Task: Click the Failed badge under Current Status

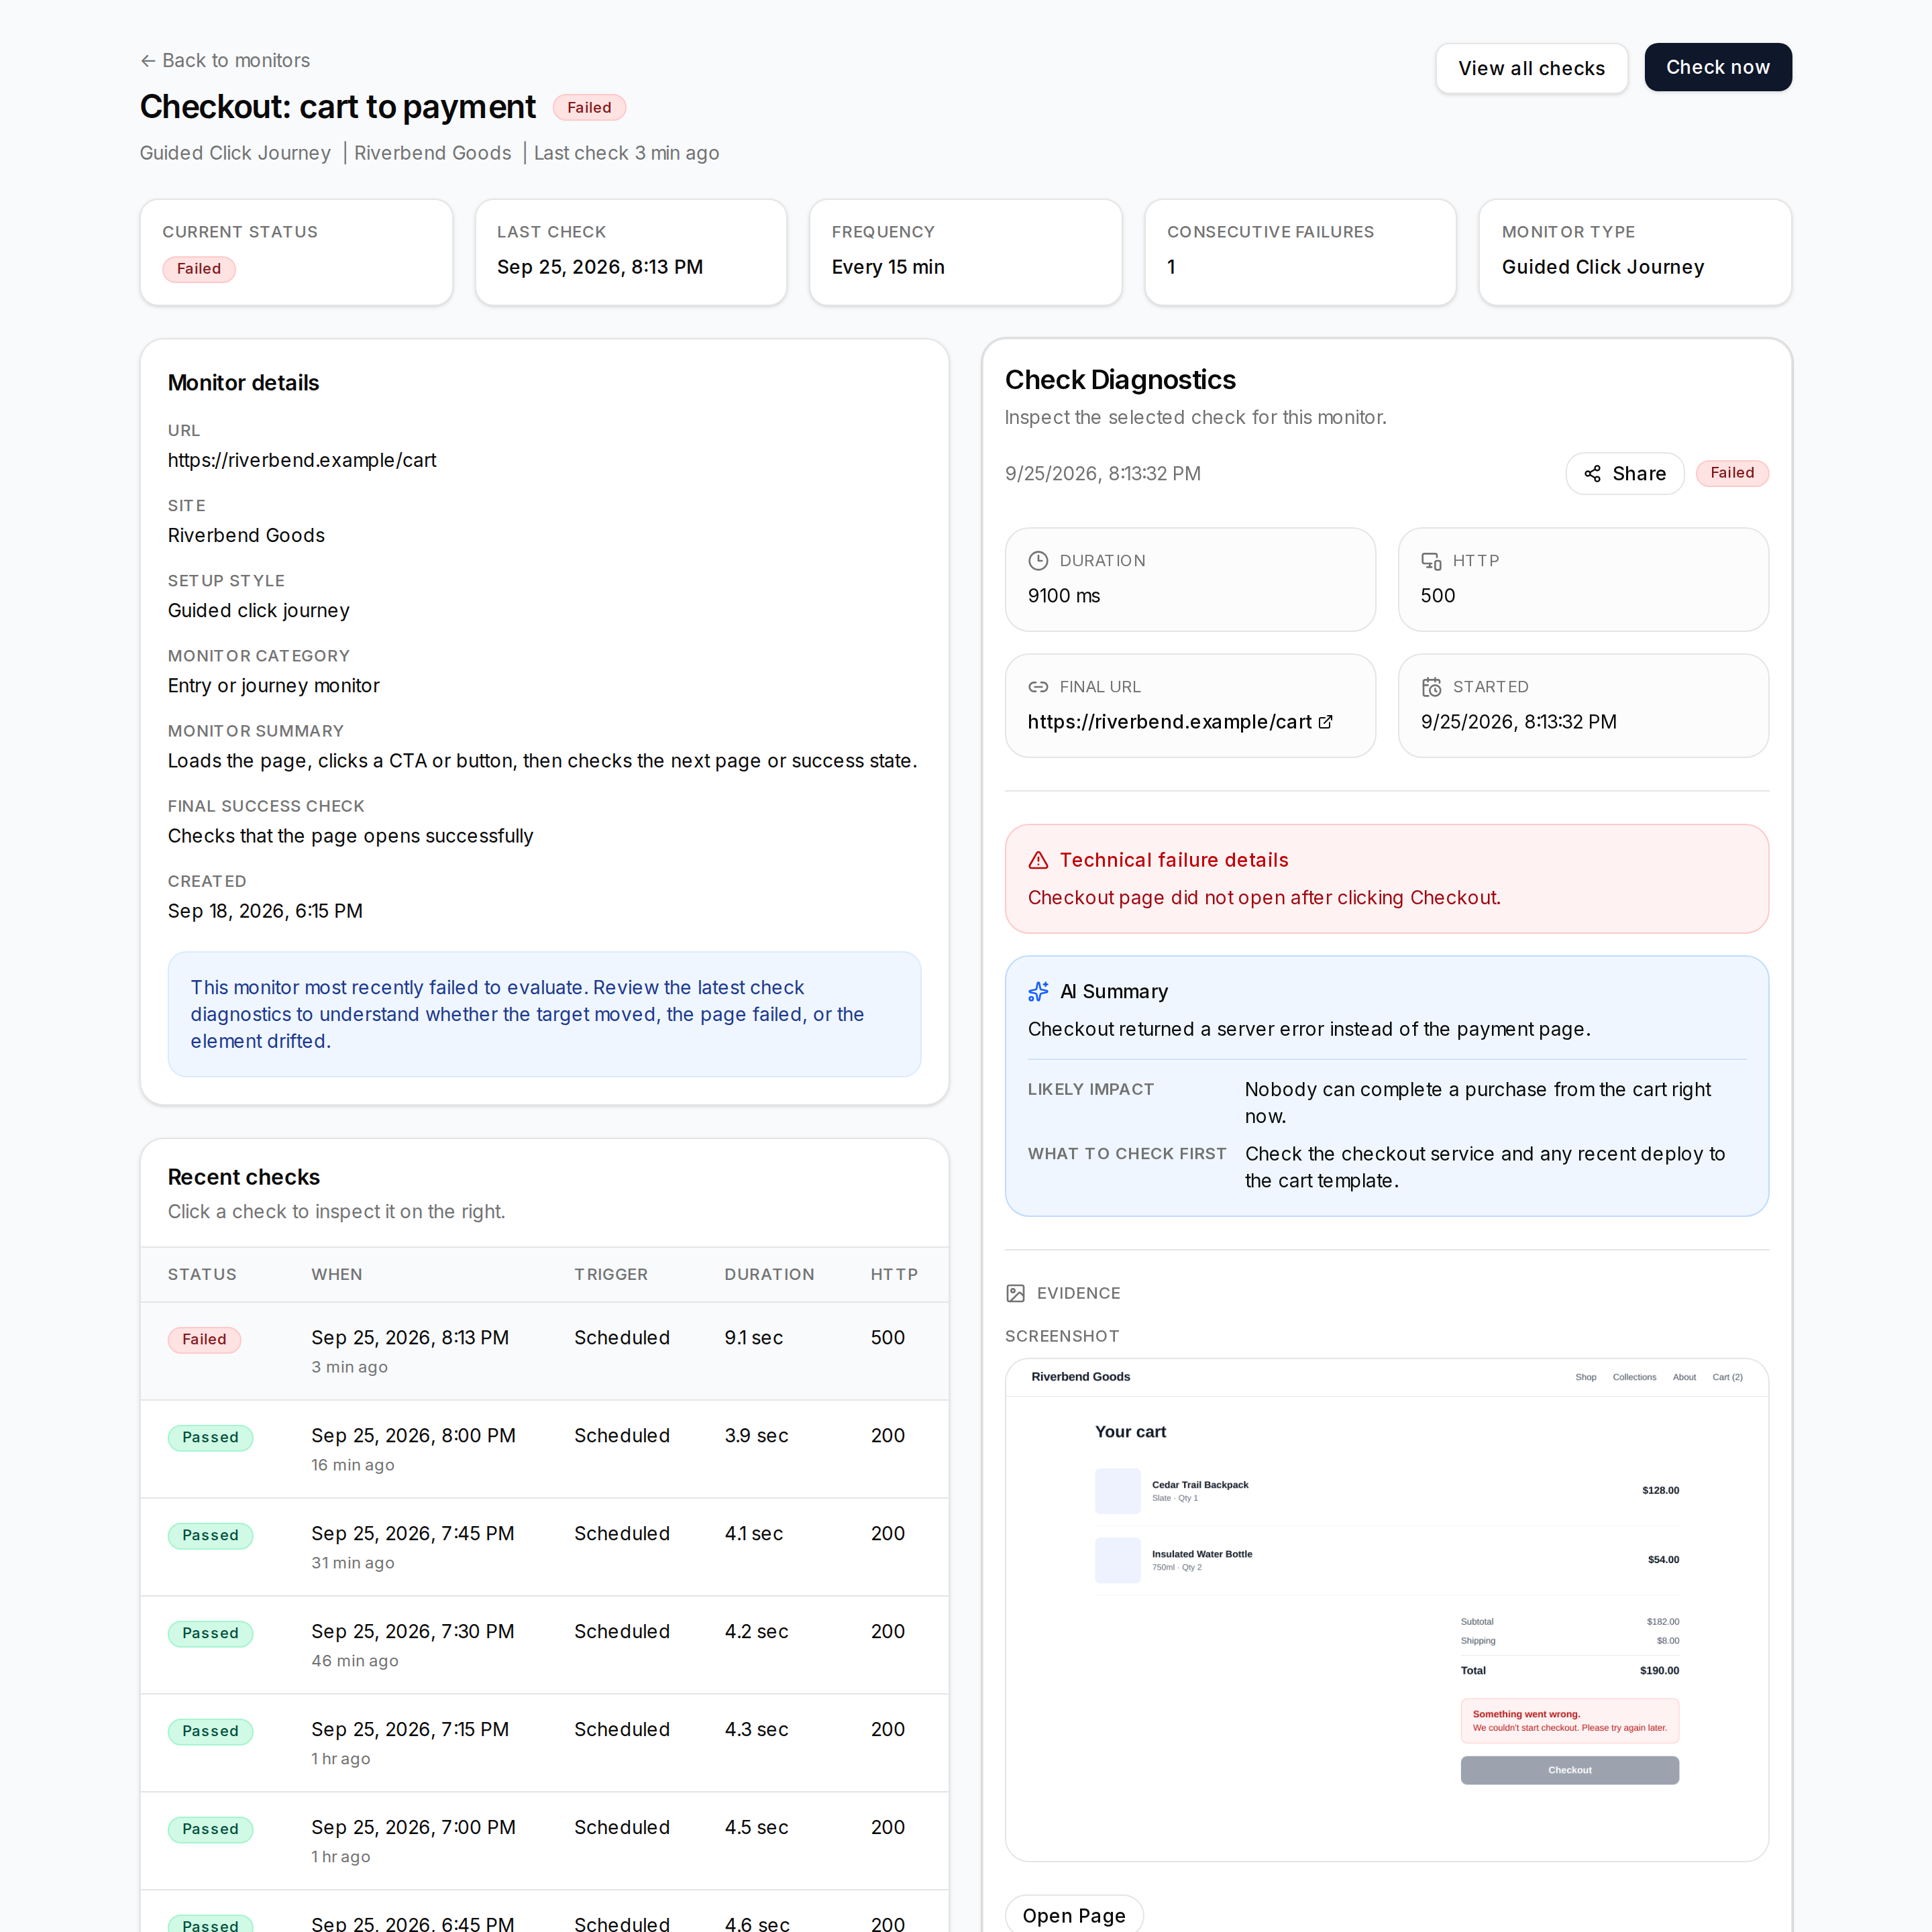Action: click(199, 269)
